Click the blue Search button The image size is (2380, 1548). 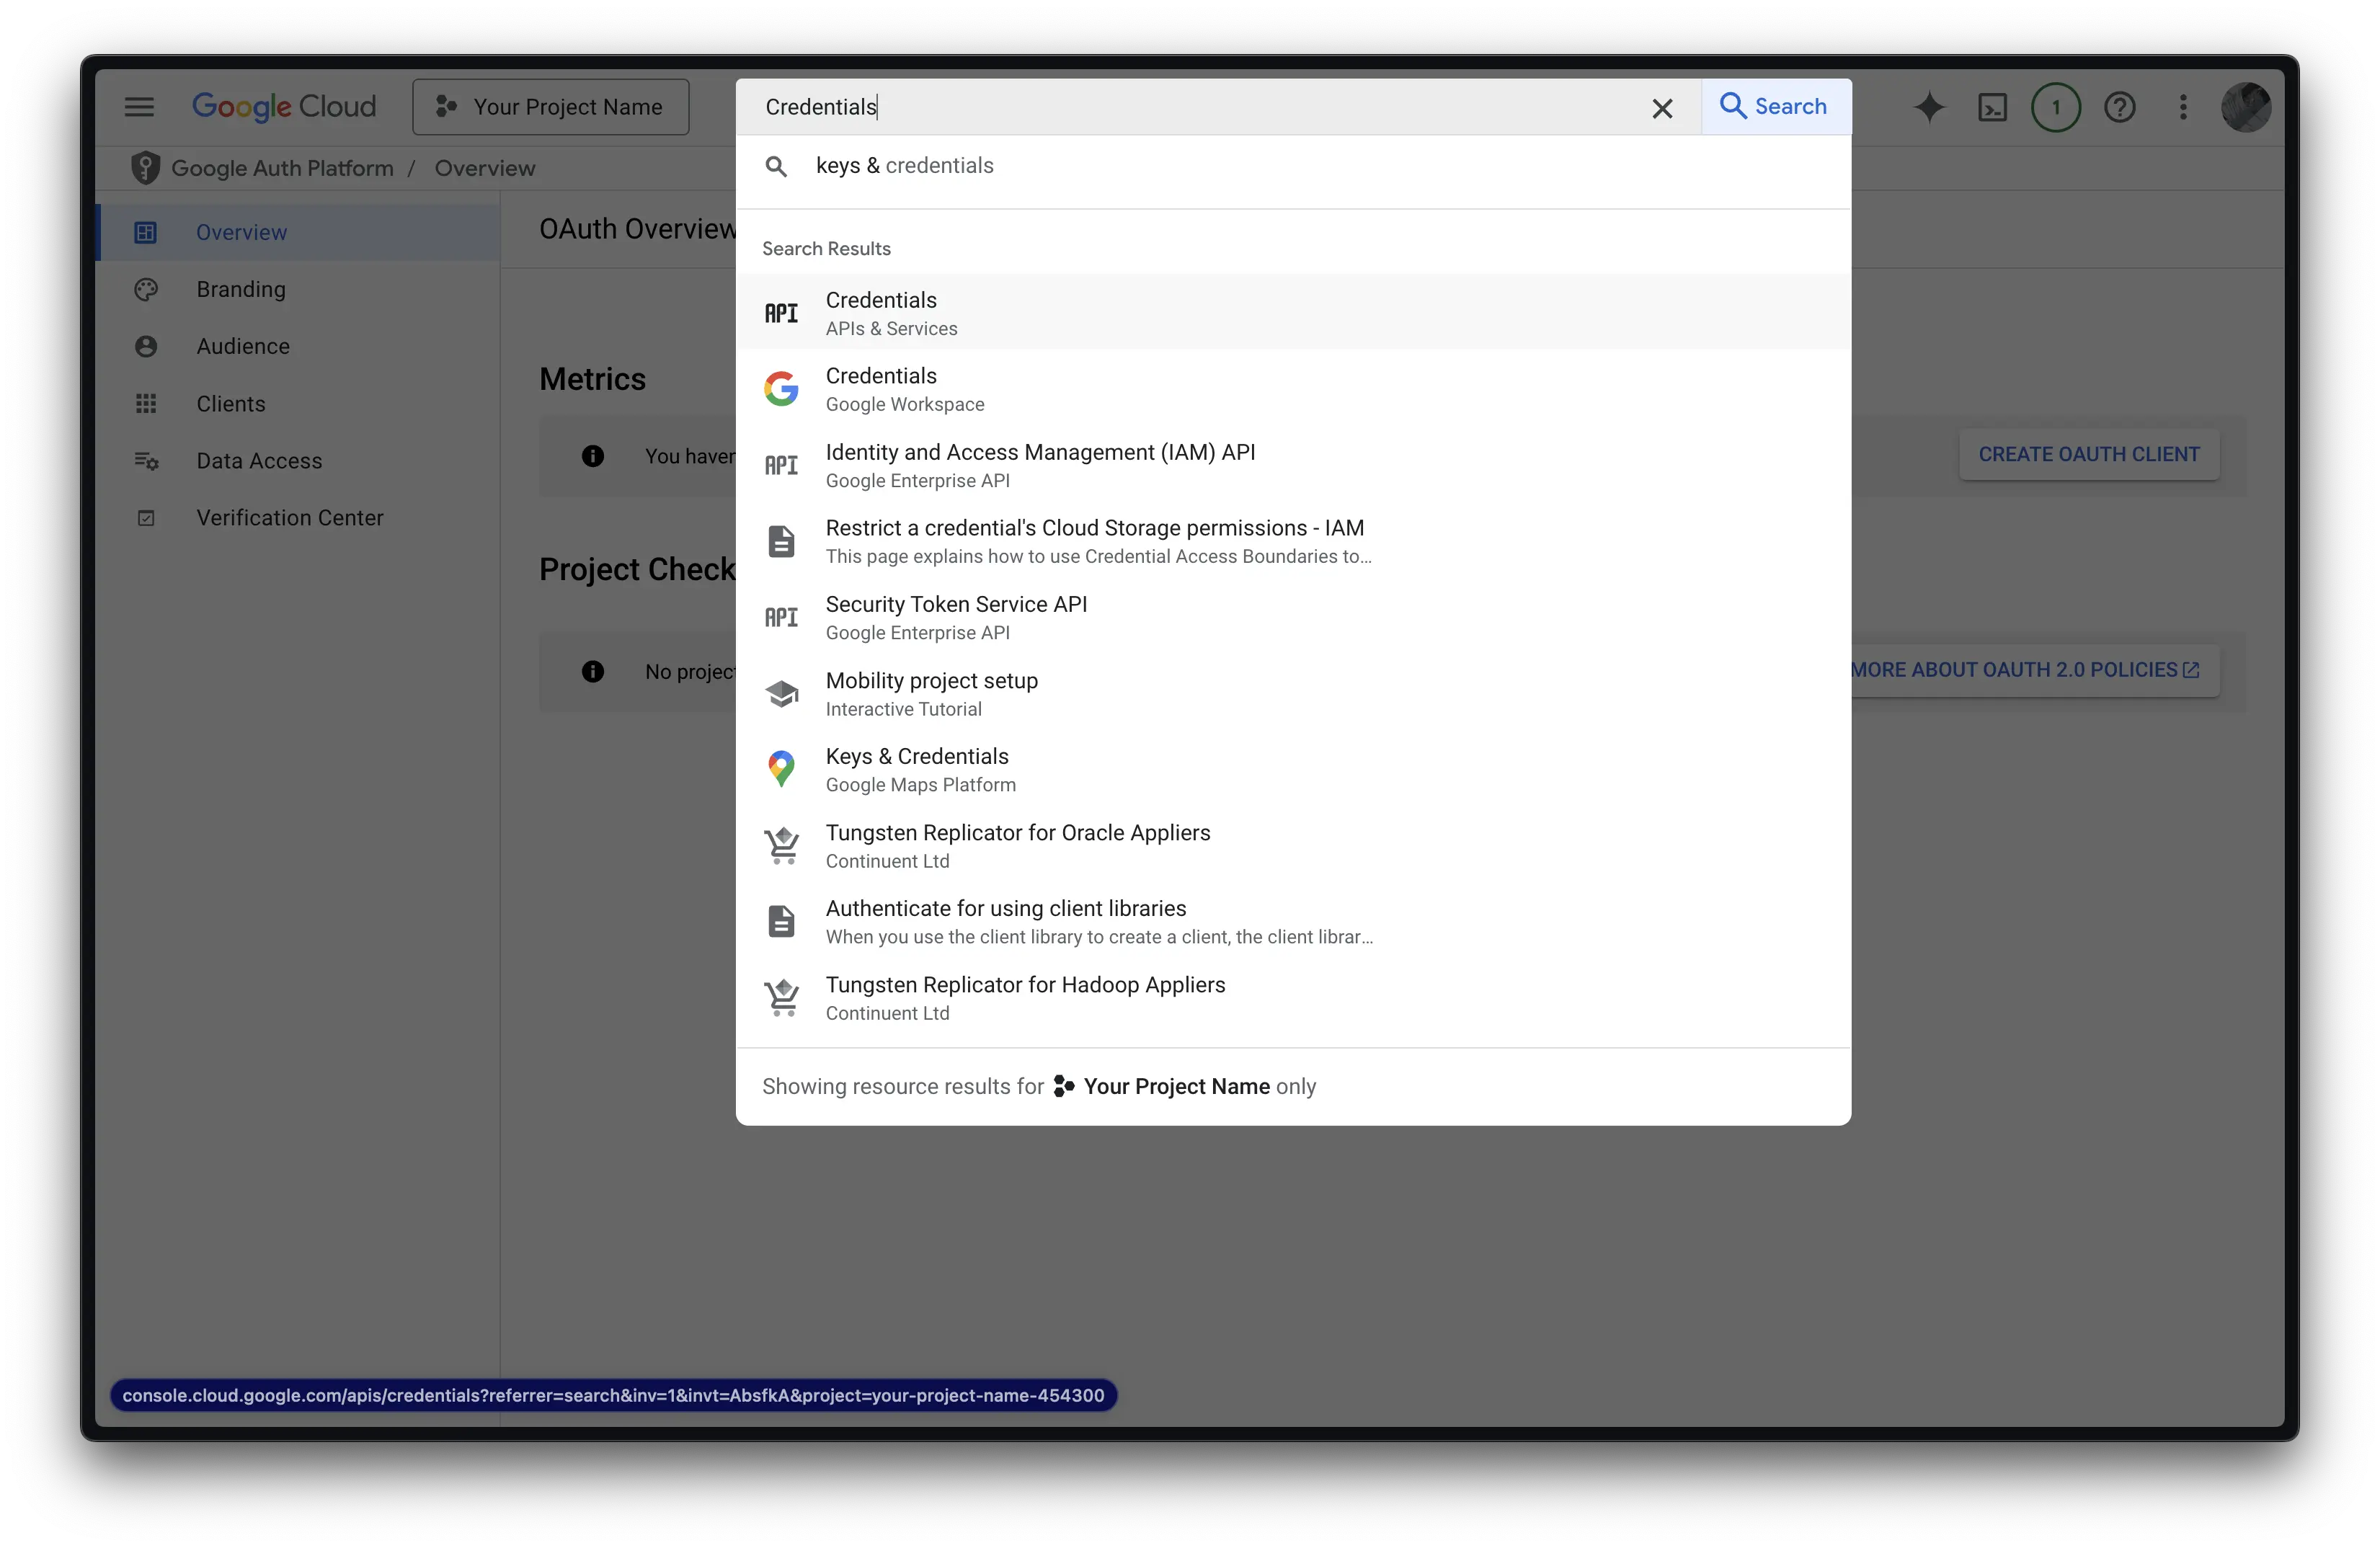[1776, 107]
